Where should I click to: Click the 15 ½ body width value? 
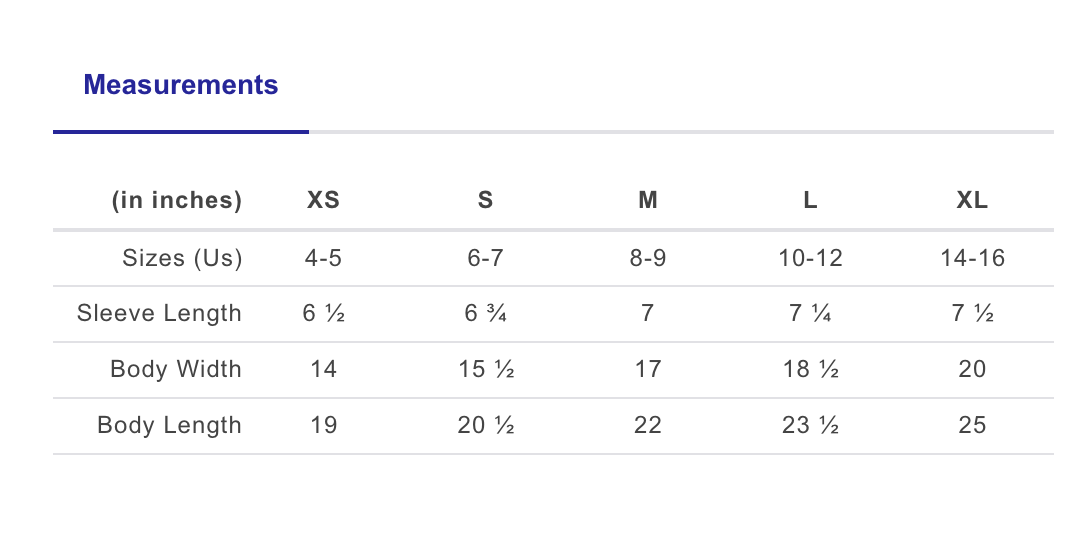[485, 369]
